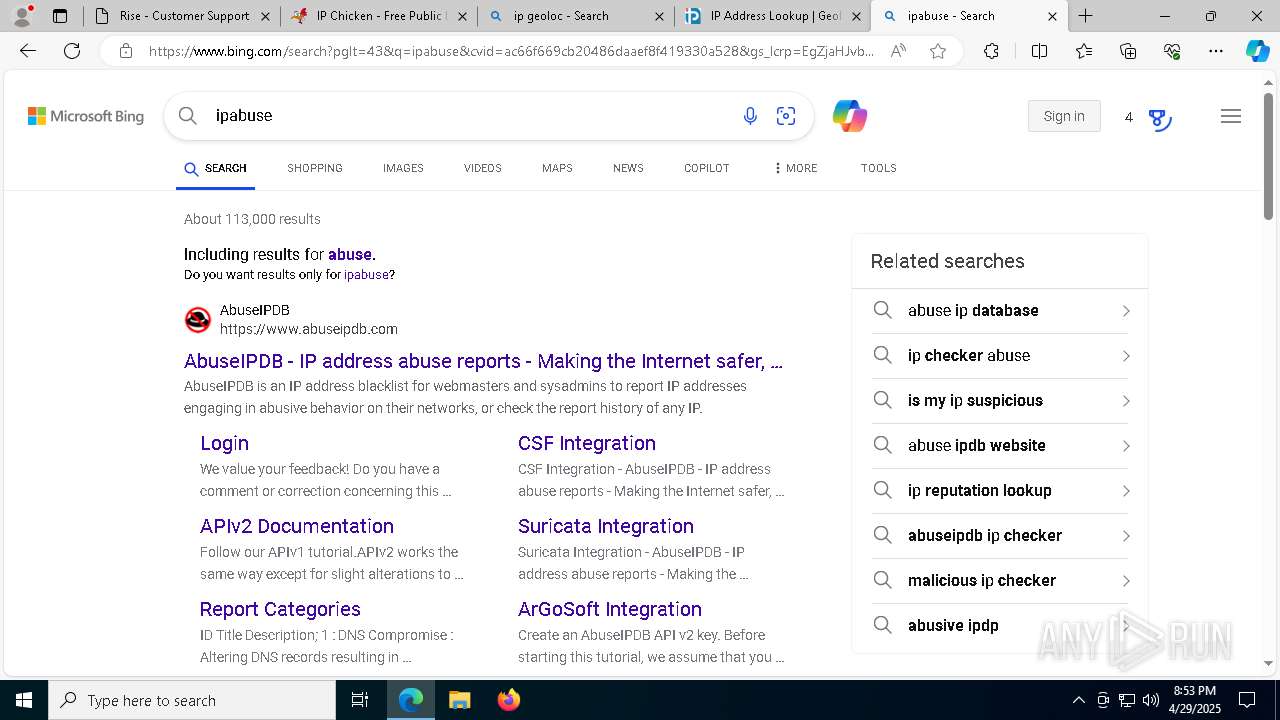
Task: Click the AbuseIPDB site favicon
Action: click(198, 320)
